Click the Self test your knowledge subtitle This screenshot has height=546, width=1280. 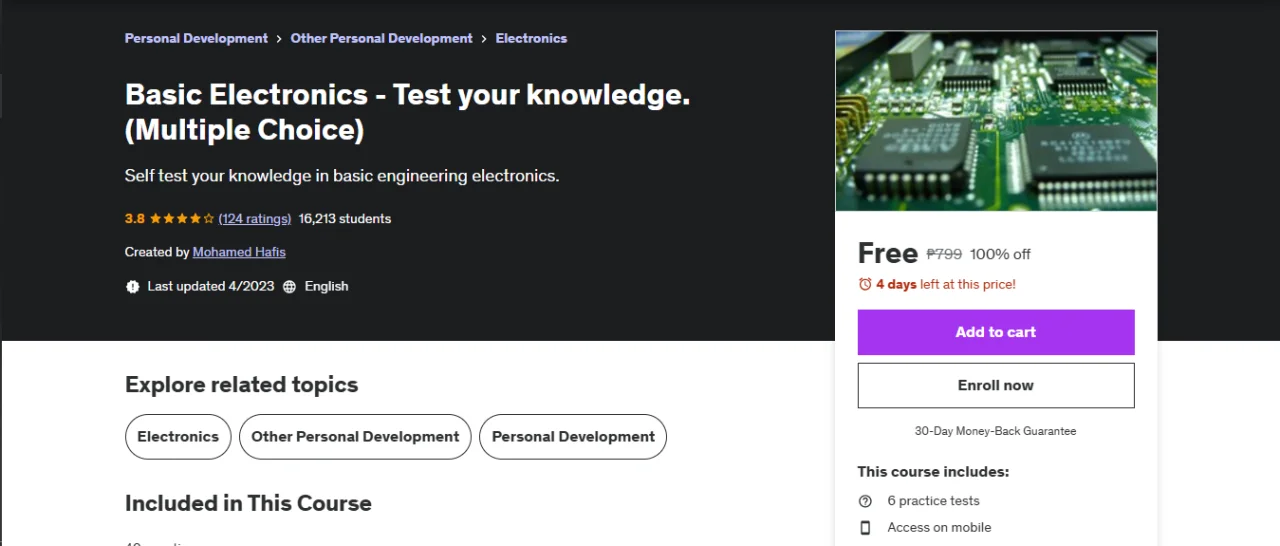click(x=342, y=176)
